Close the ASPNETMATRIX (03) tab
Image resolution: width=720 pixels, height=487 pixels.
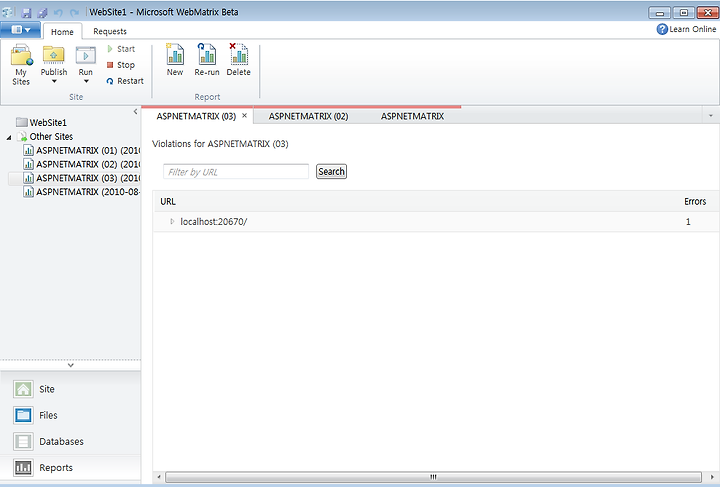pos(245,116)
